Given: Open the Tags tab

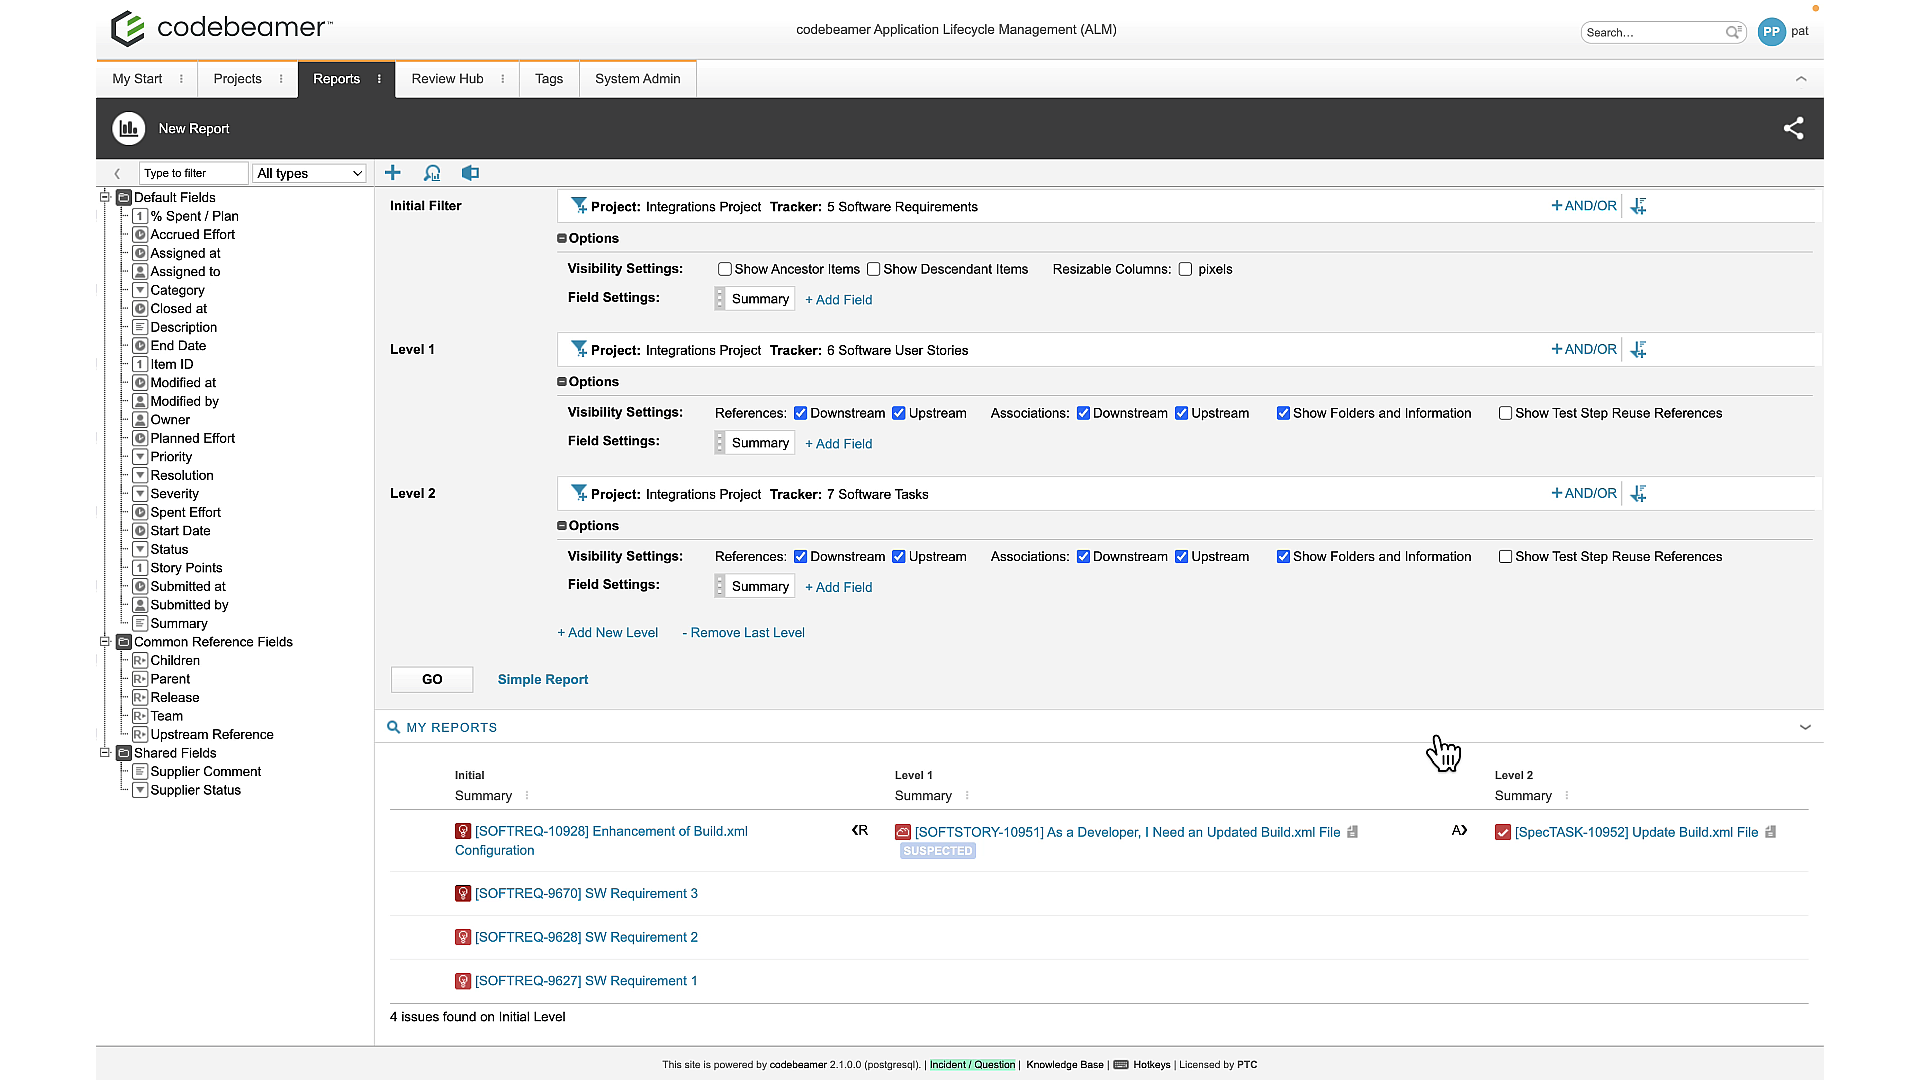Looking at the screenshot, I should tap(549, 79).
